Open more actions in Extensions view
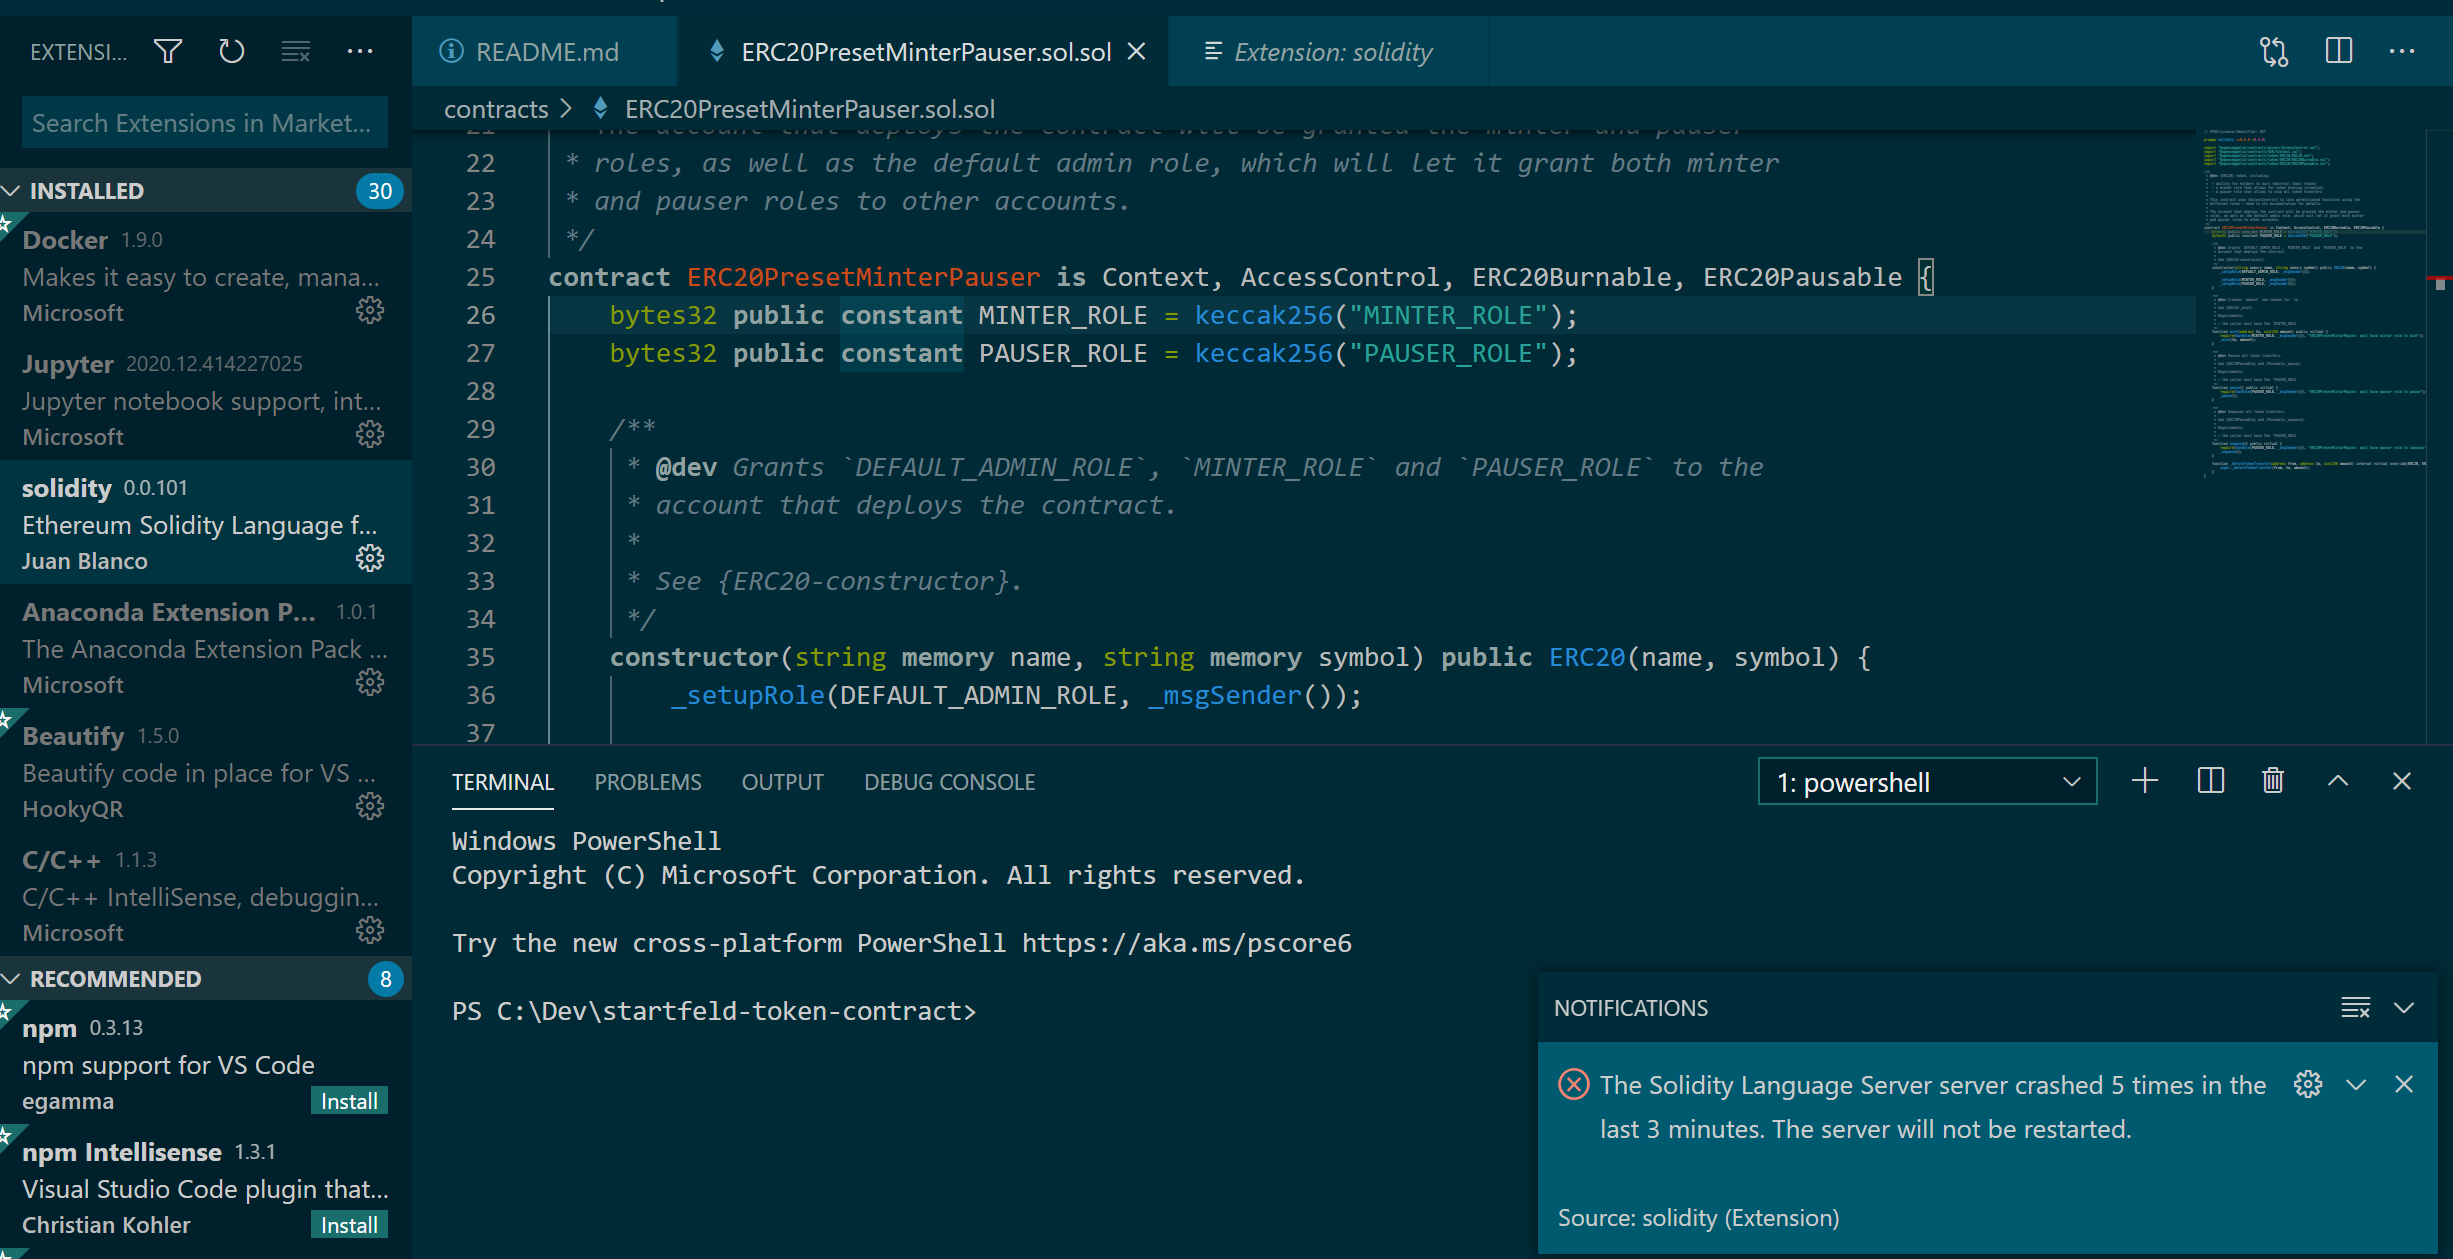Image resolution: width=2453 pixels, height=1259 pixels. [360, 50]
